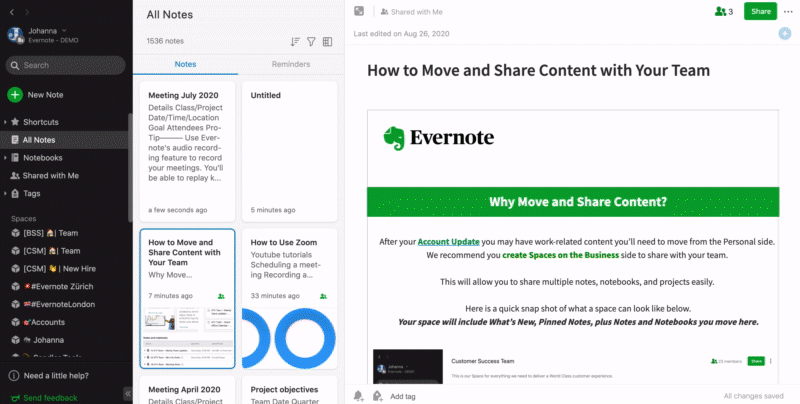Open the Meeting July 2020 note card
800x404 pixels.
185,150
